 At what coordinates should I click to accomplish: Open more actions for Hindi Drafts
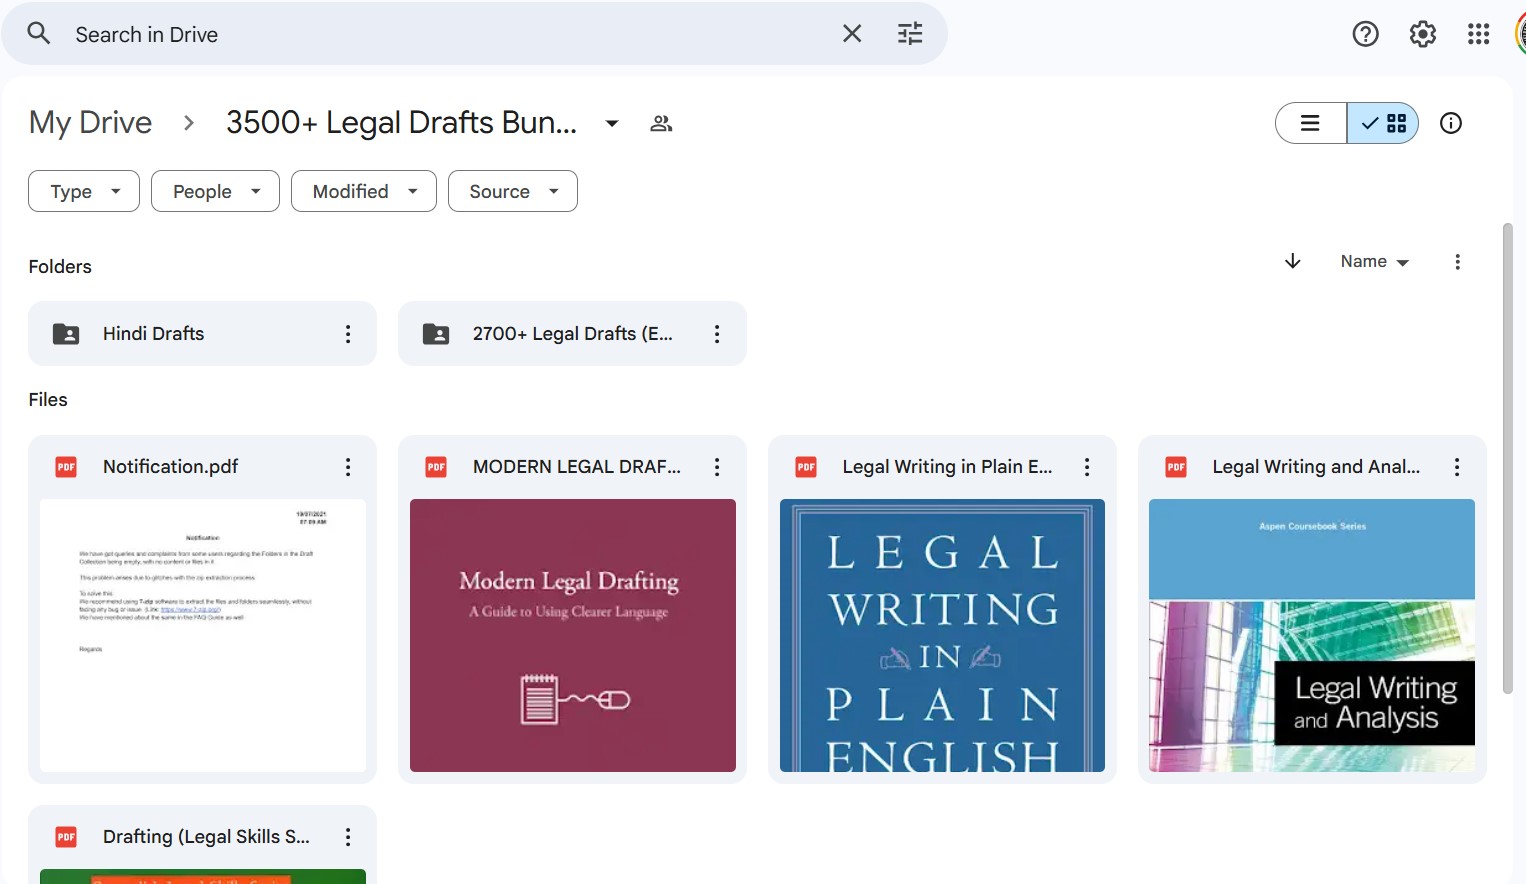click(348, 334)
